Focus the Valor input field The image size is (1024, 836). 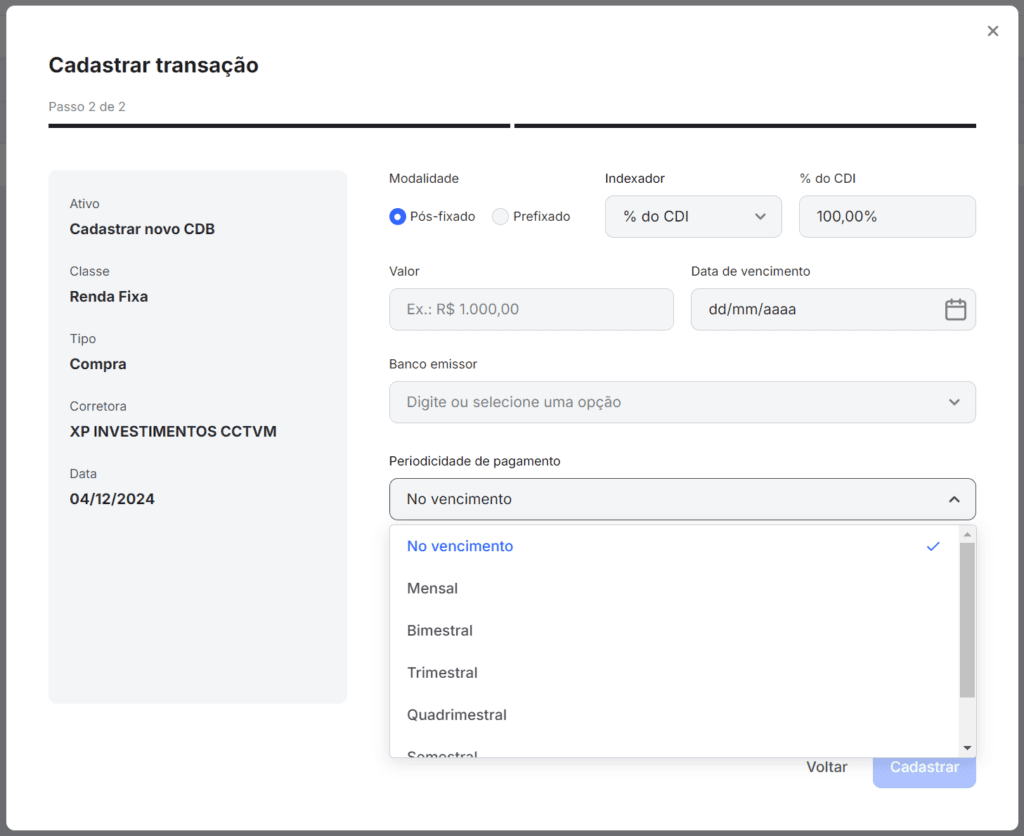531,310
